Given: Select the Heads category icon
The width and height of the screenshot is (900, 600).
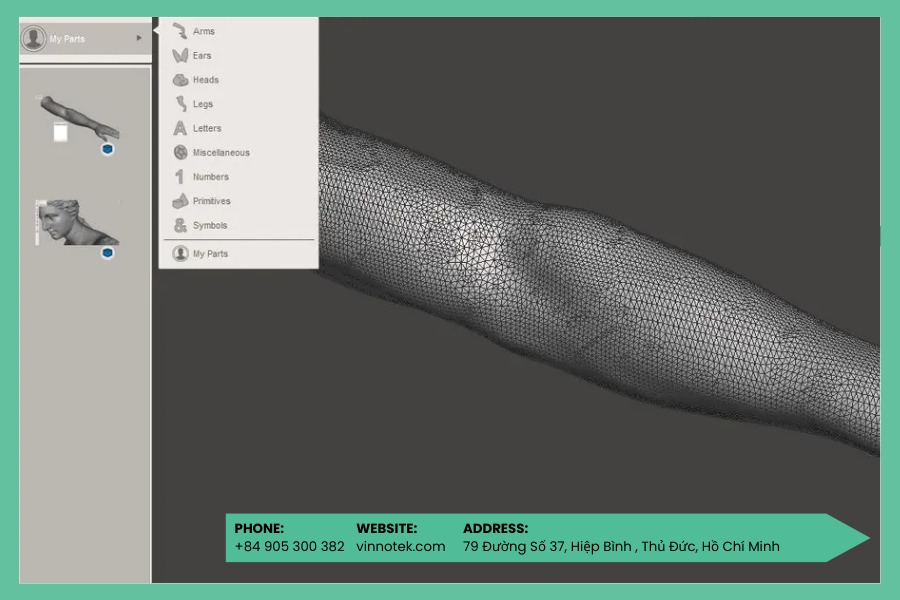Looking at the screenshot, I should click(181, 80).
